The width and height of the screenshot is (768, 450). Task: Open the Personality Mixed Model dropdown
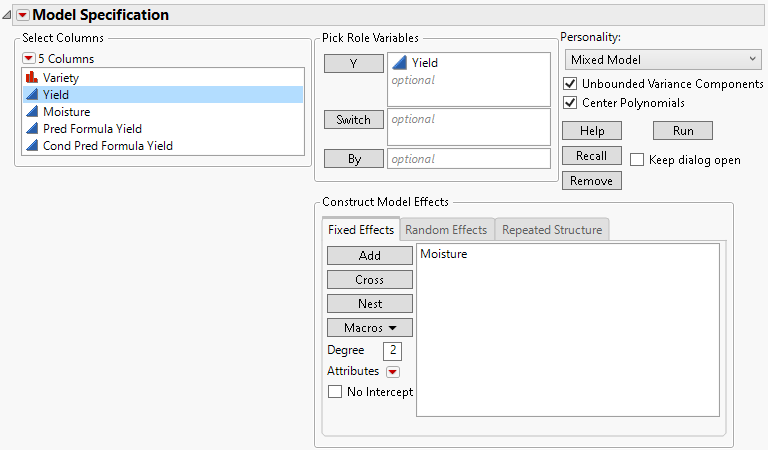(x=663, y=60)
